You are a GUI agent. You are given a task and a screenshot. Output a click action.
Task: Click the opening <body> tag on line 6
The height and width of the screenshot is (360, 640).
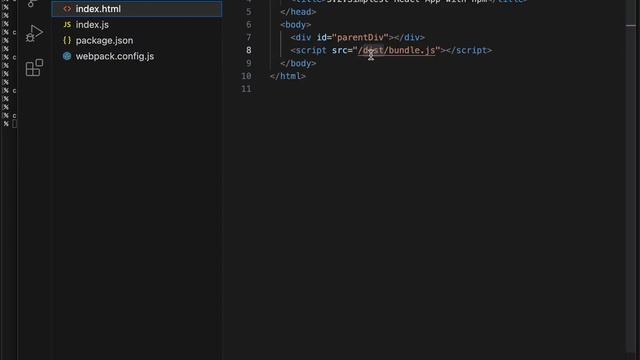pyautogui.click(x=296, y=25)
